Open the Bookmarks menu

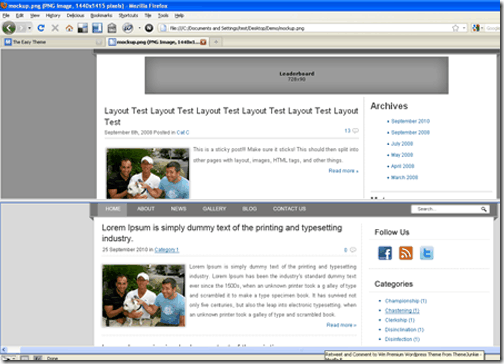[101, 15]
